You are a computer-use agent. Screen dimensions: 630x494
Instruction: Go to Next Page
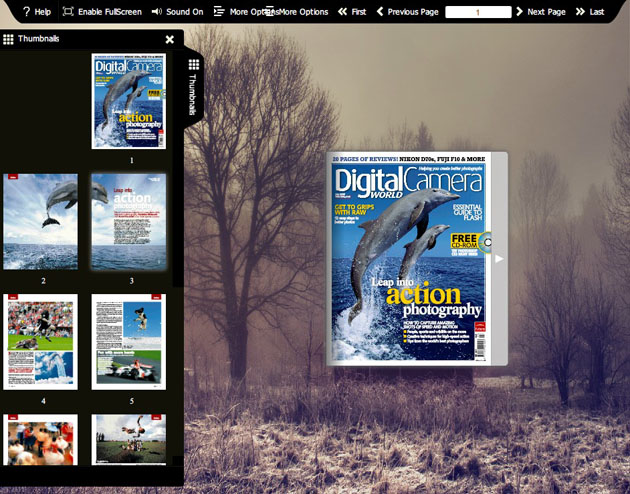coord(541,12)
